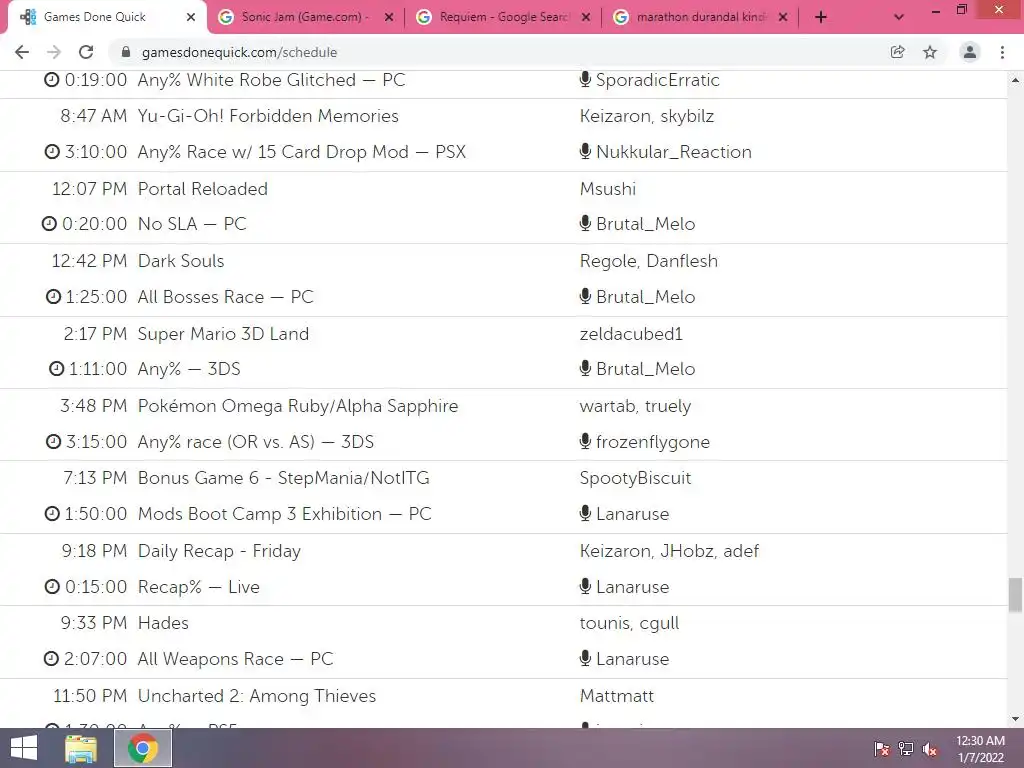
Task: Click the clock icon beside 2:07:00
Action: [x=51, y=658]
